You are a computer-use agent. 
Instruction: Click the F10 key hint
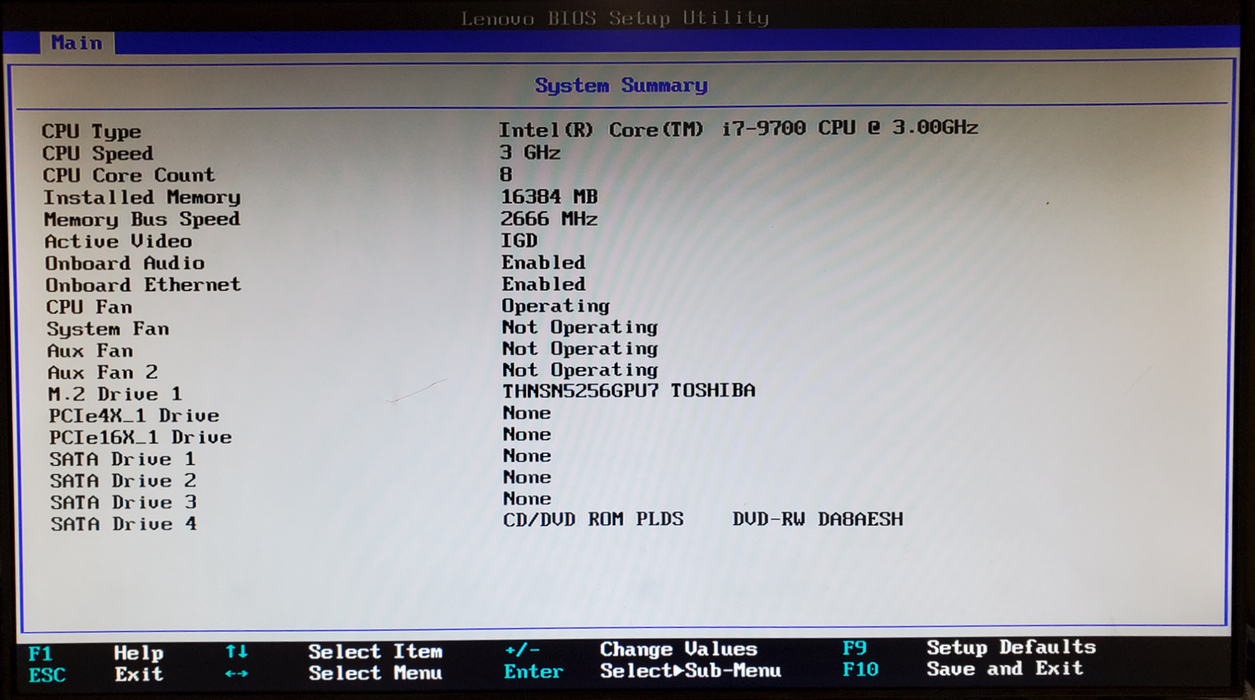point(861,669)
